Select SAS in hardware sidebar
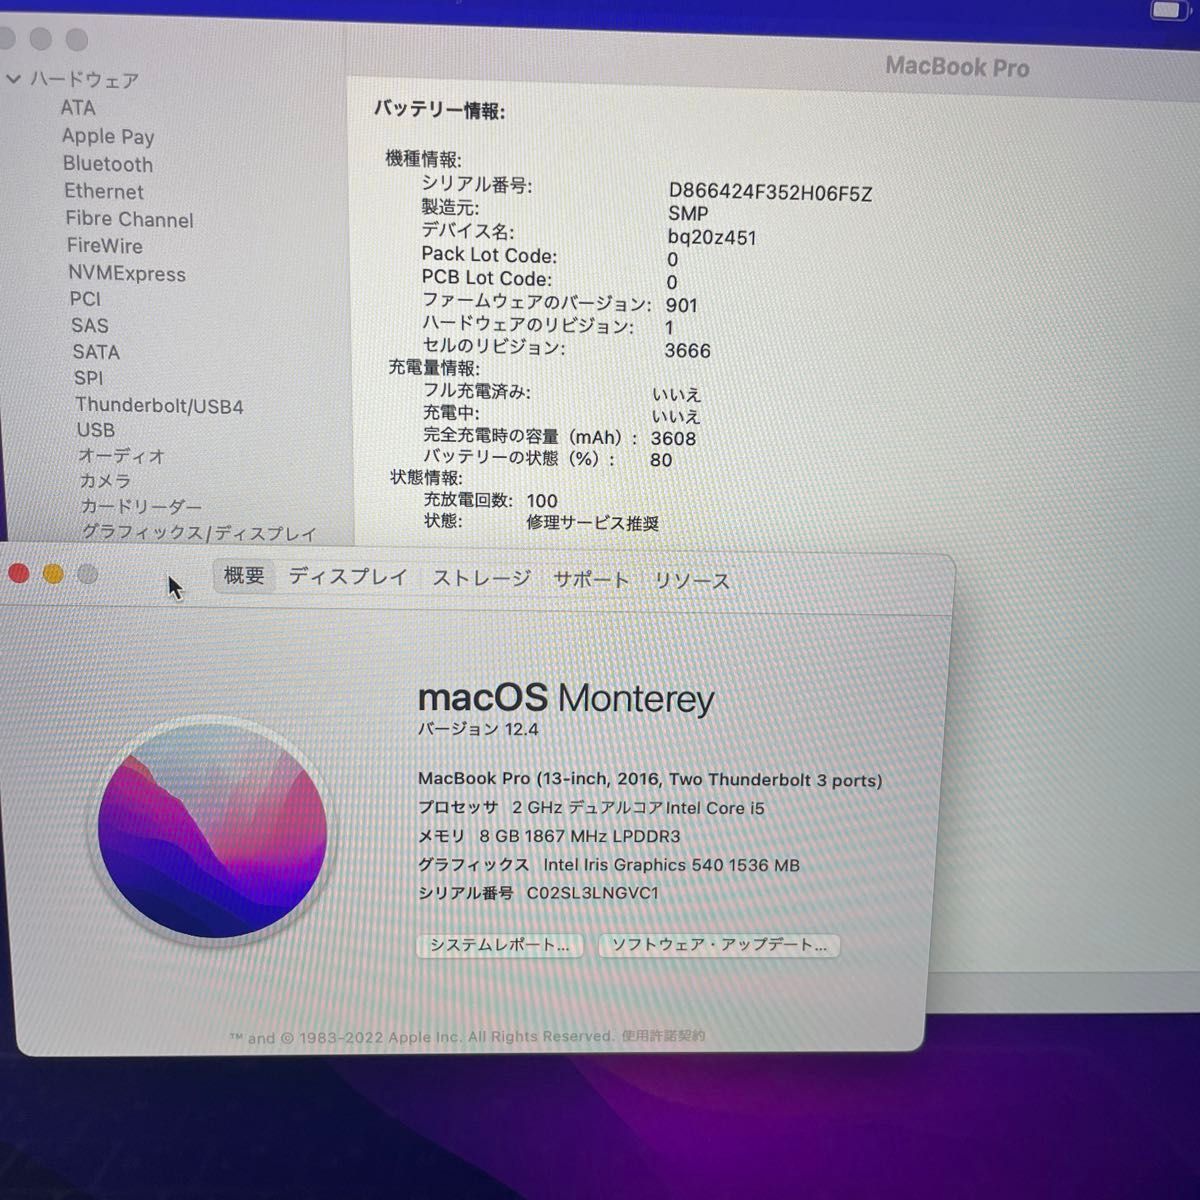This screenshot has width=1200, height=1200. pos(90,326)
